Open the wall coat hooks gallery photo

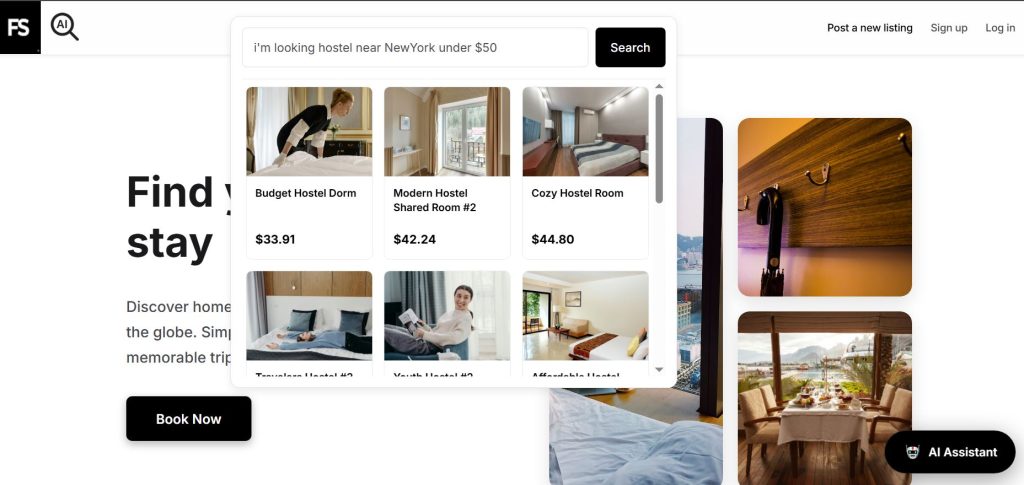[x=825, y=207]
